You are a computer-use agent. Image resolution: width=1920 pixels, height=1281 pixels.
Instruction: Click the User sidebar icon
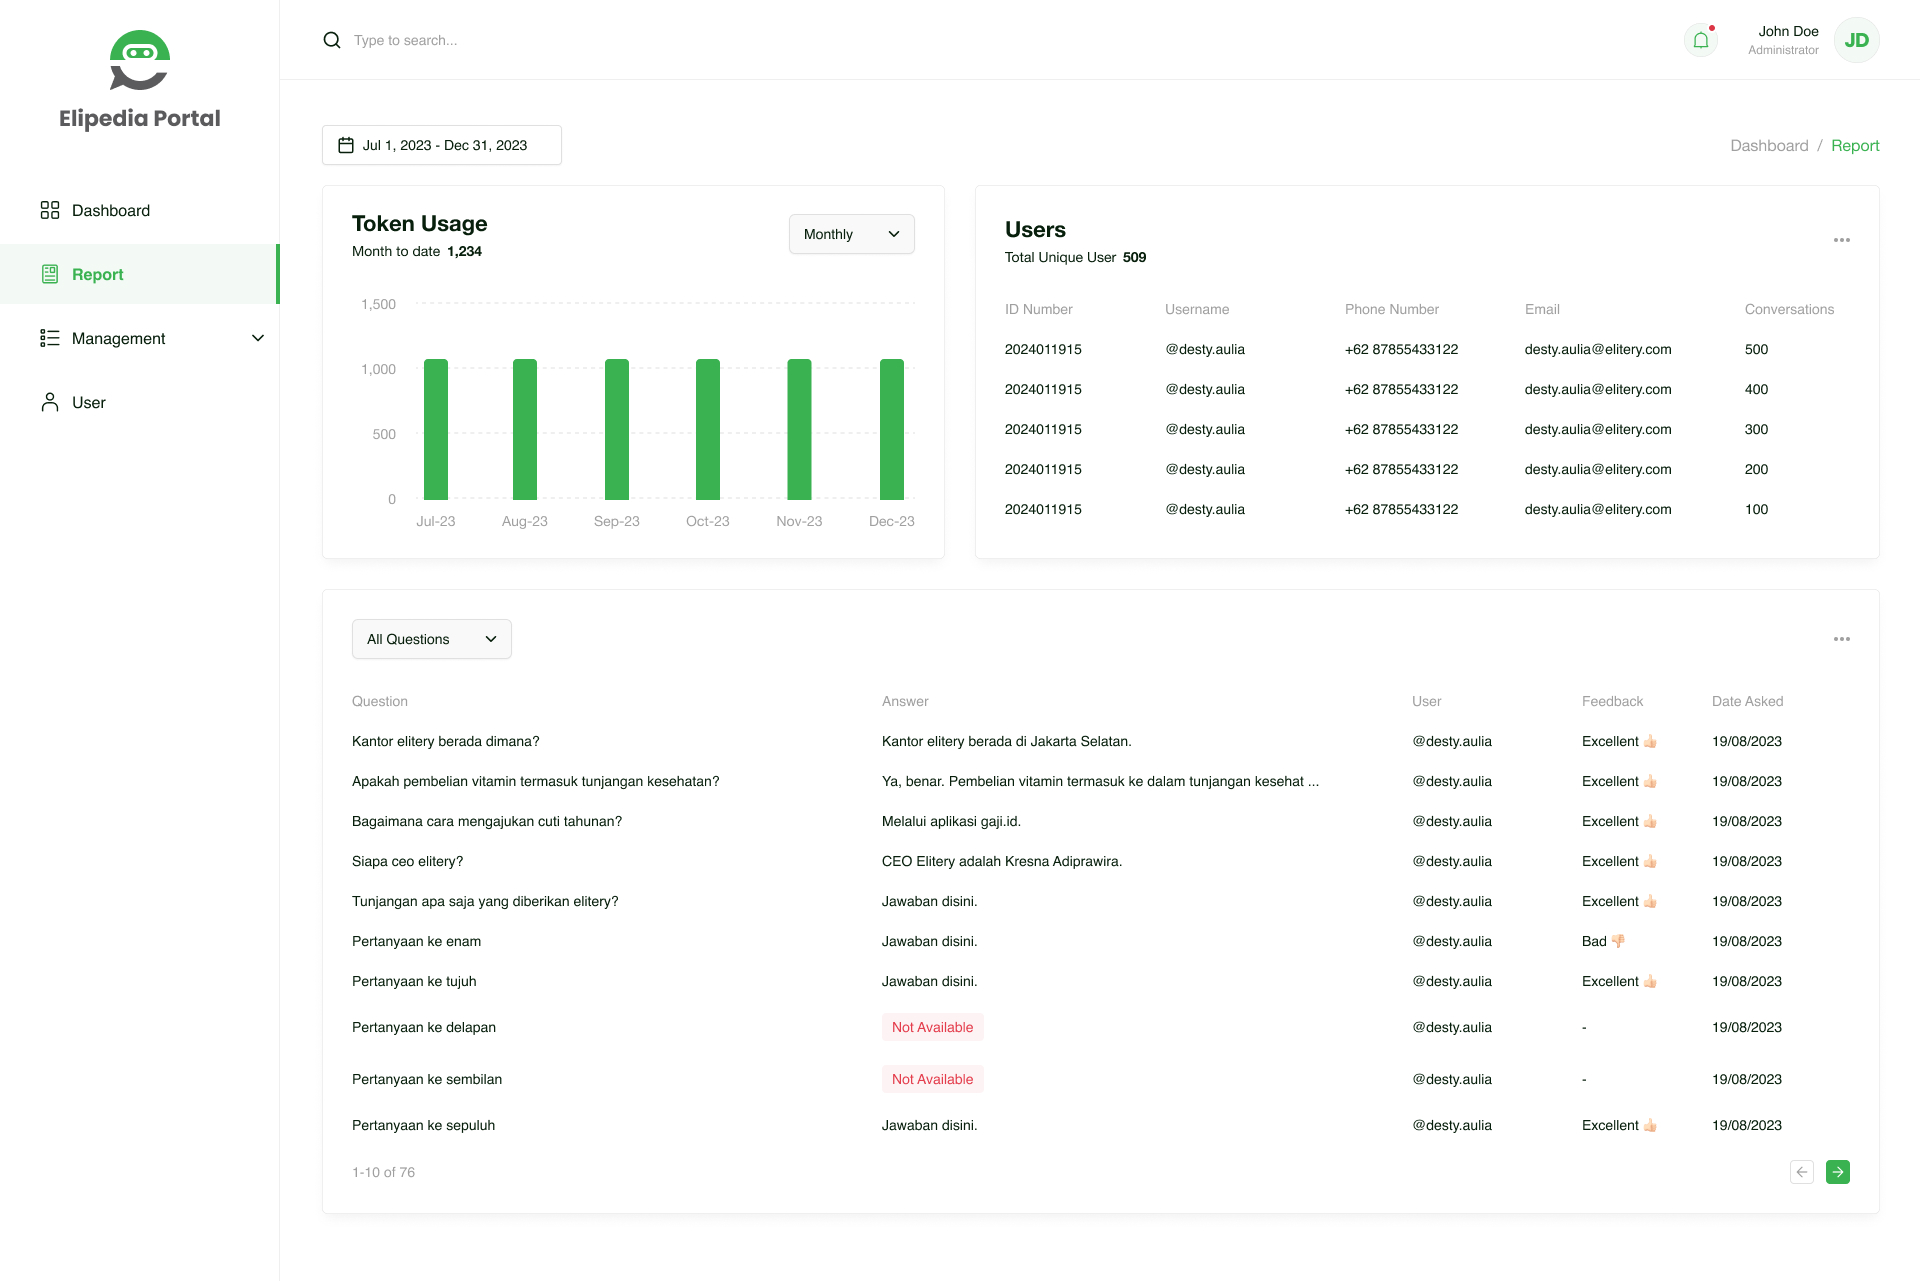(49, 402)
